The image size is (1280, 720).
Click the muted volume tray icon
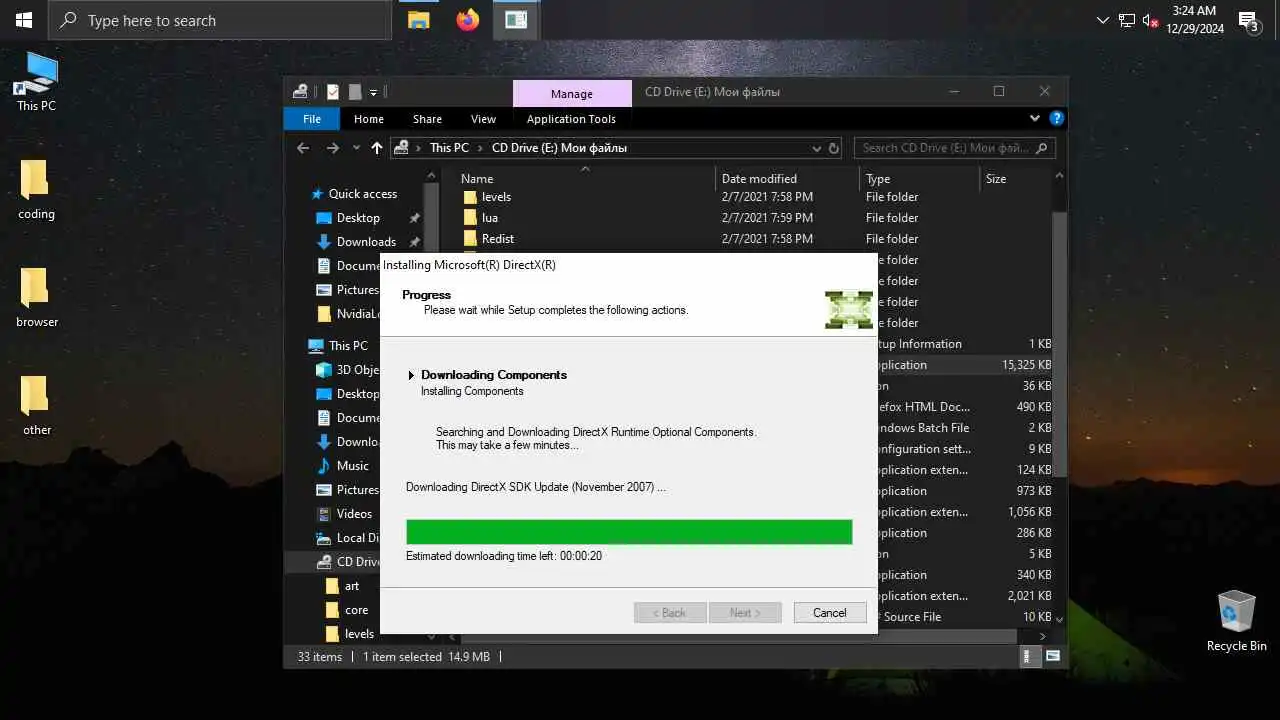[x=1150, y=20]
